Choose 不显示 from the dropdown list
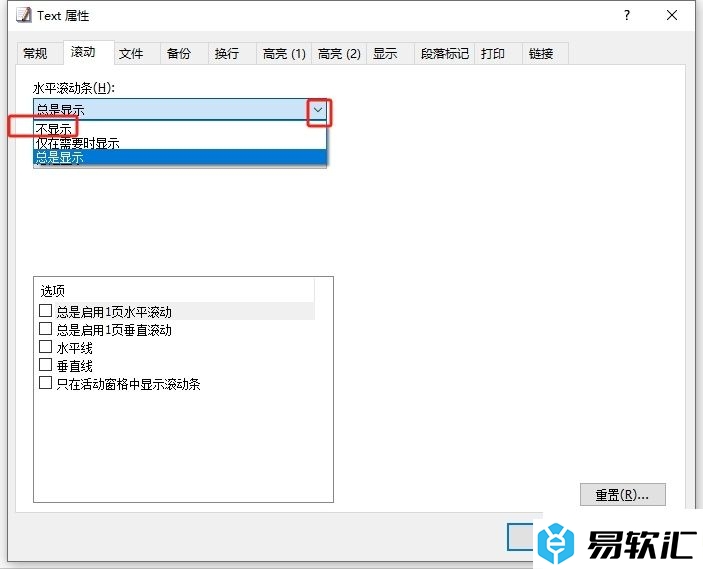 coord(180,129)
